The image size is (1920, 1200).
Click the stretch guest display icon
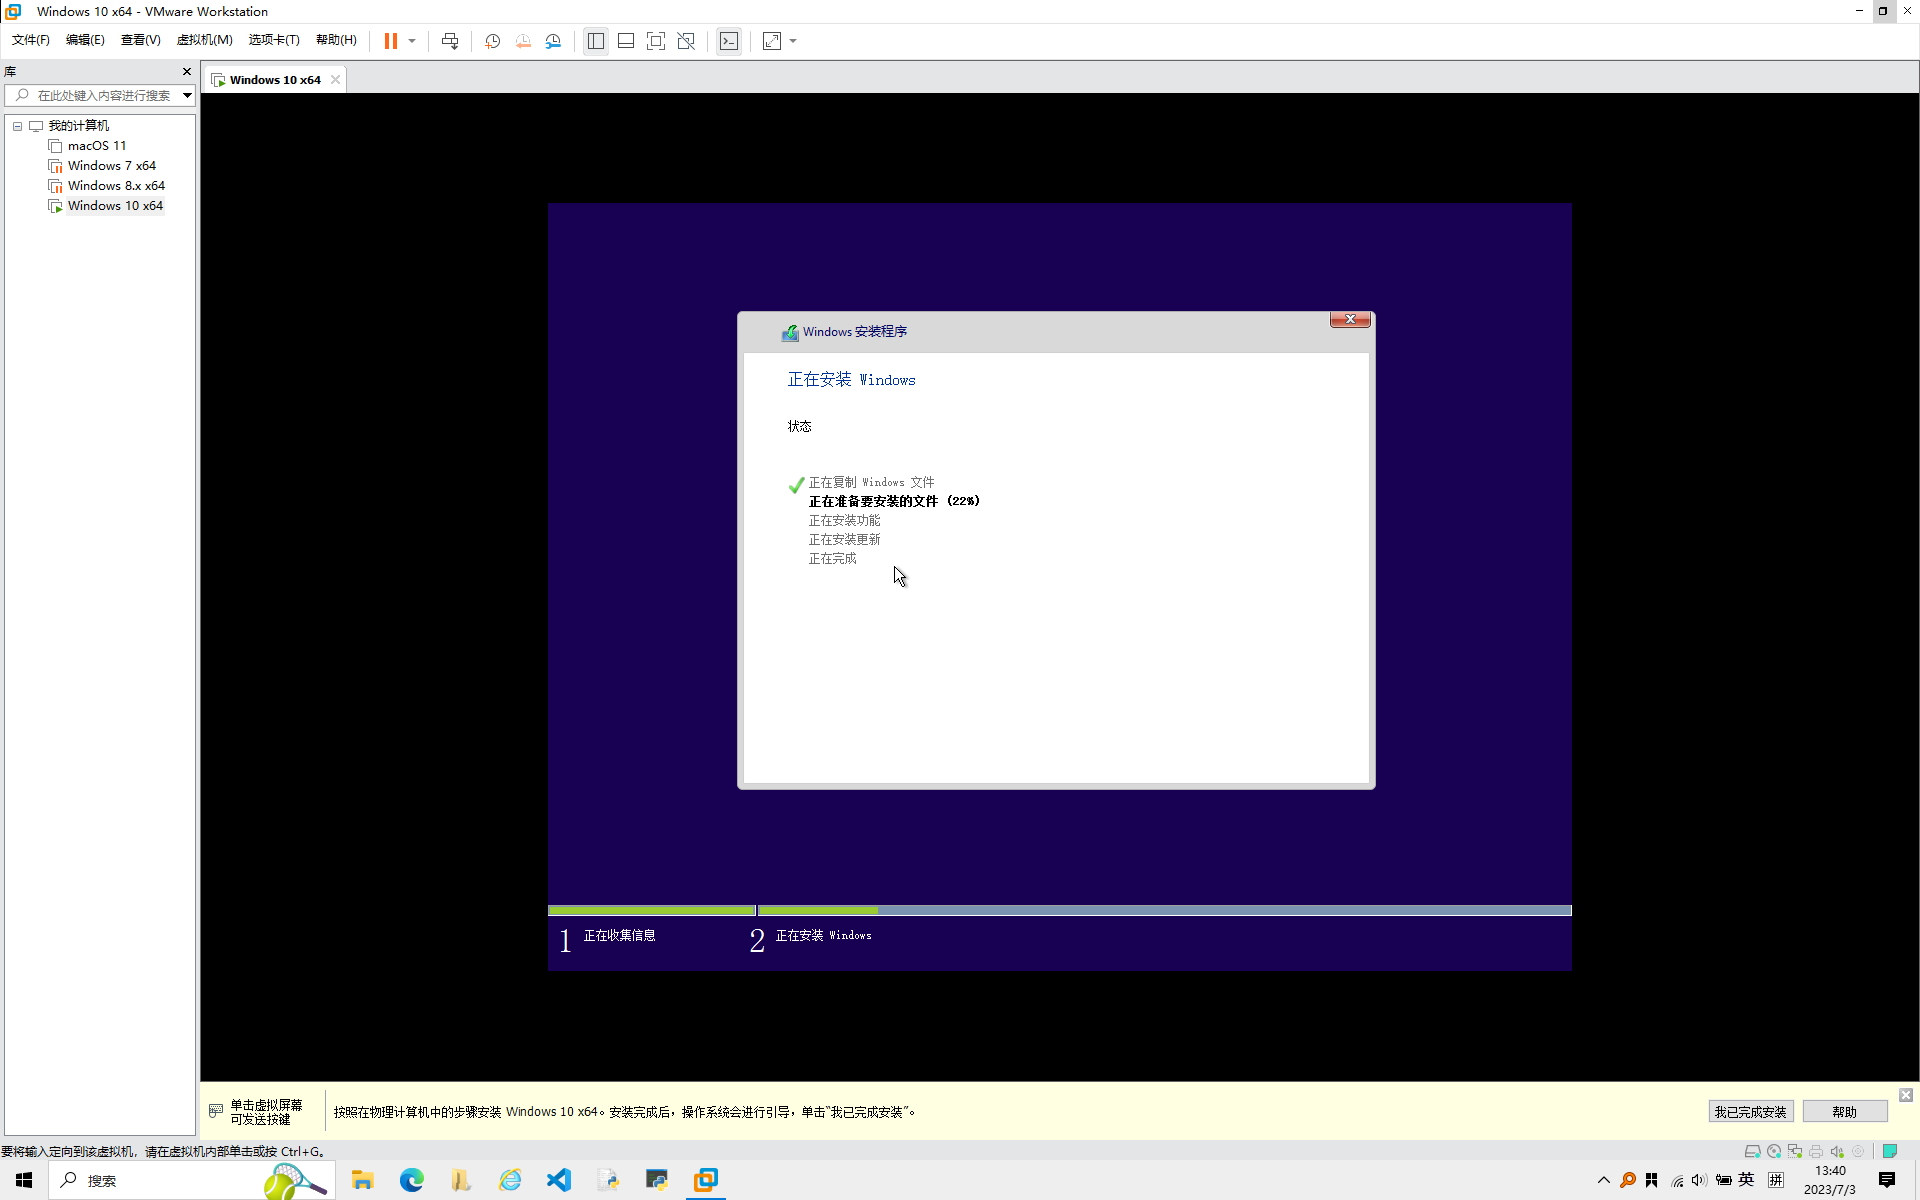click(x=772, y=41)
